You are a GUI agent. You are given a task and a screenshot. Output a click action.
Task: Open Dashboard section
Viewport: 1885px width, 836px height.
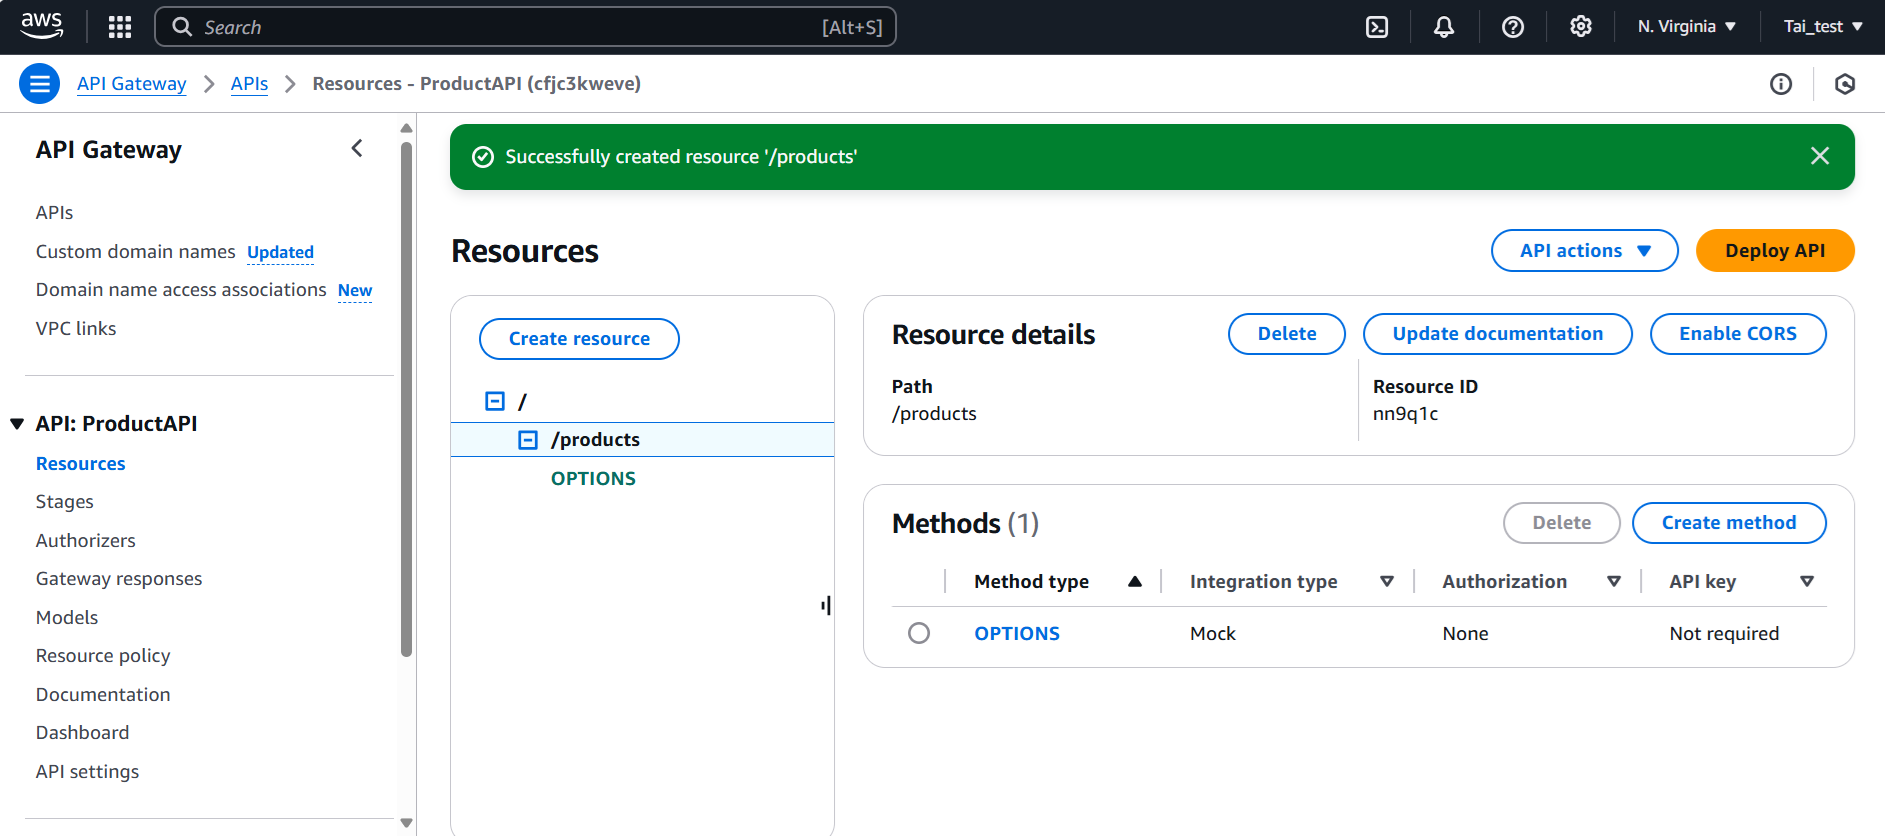coord(83,733)
